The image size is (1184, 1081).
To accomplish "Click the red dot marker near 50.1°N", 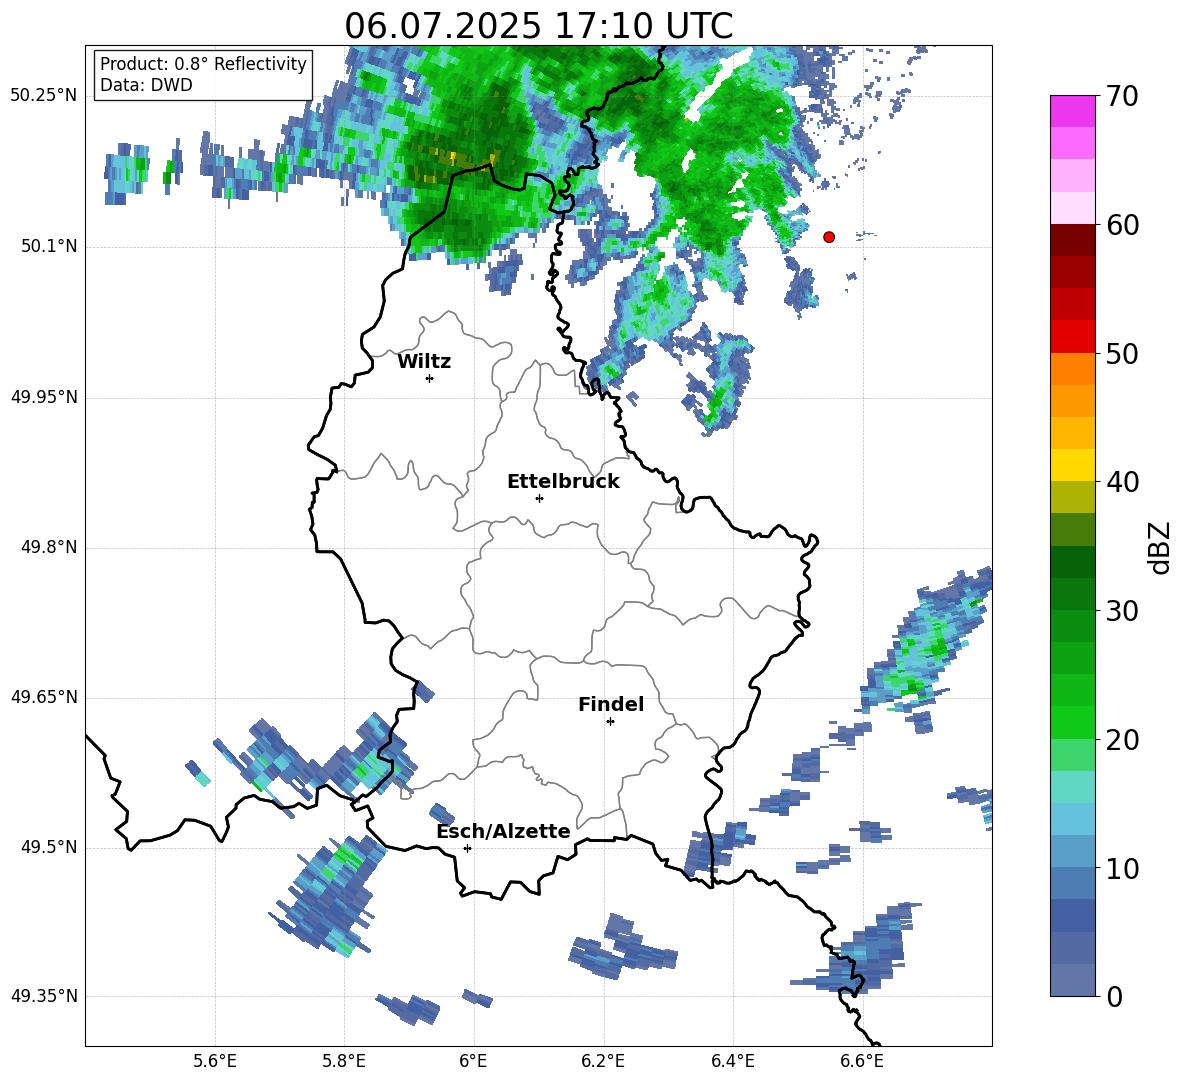I will 829,237.
